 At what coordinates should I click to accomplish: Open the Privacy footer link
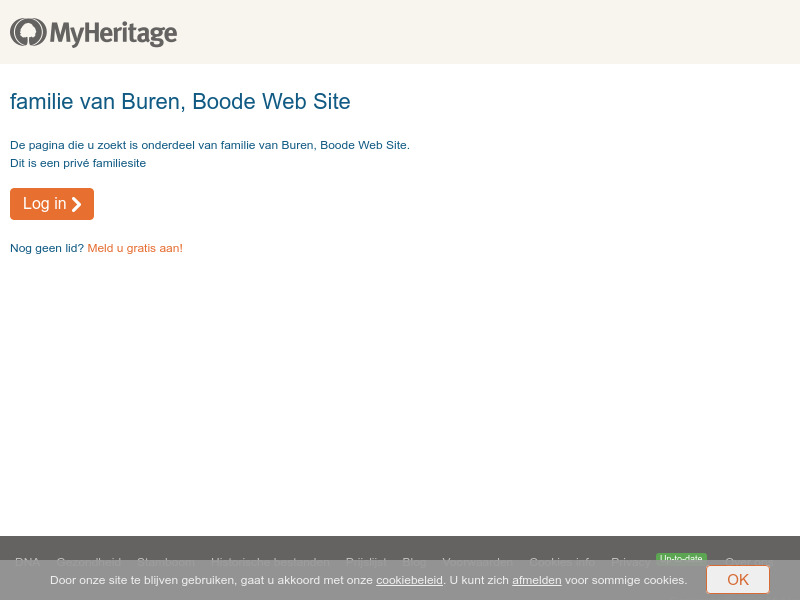tap(630, 562)
